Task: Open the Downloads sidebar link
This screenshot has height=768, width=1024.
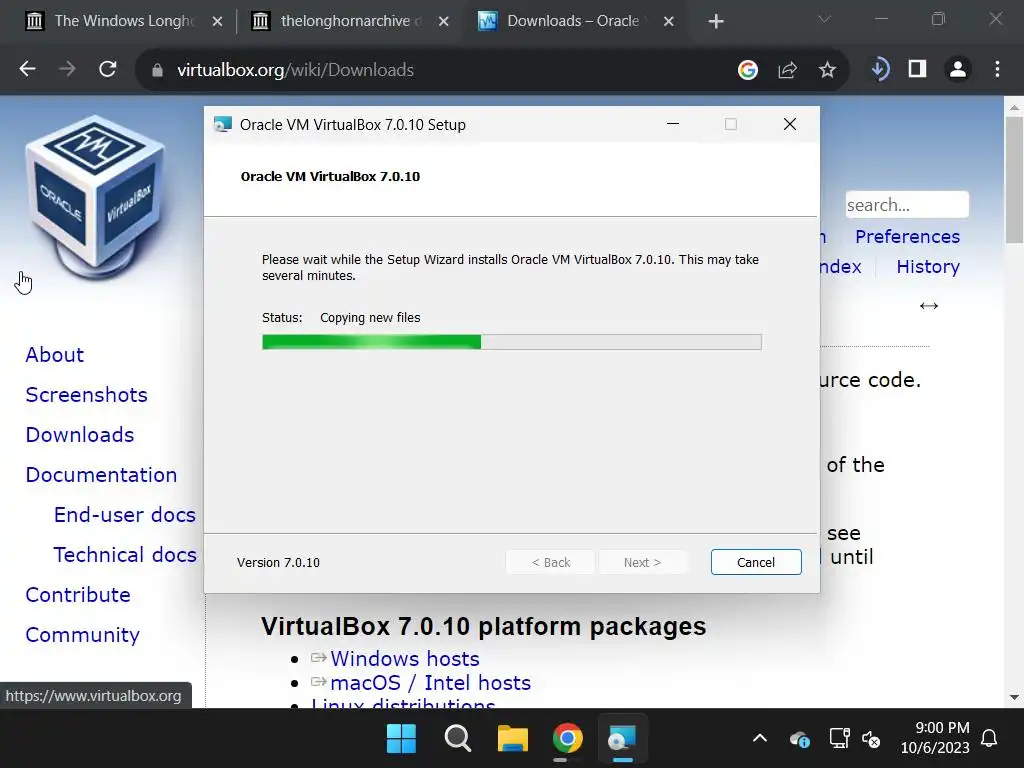Action: click(80, 434)
